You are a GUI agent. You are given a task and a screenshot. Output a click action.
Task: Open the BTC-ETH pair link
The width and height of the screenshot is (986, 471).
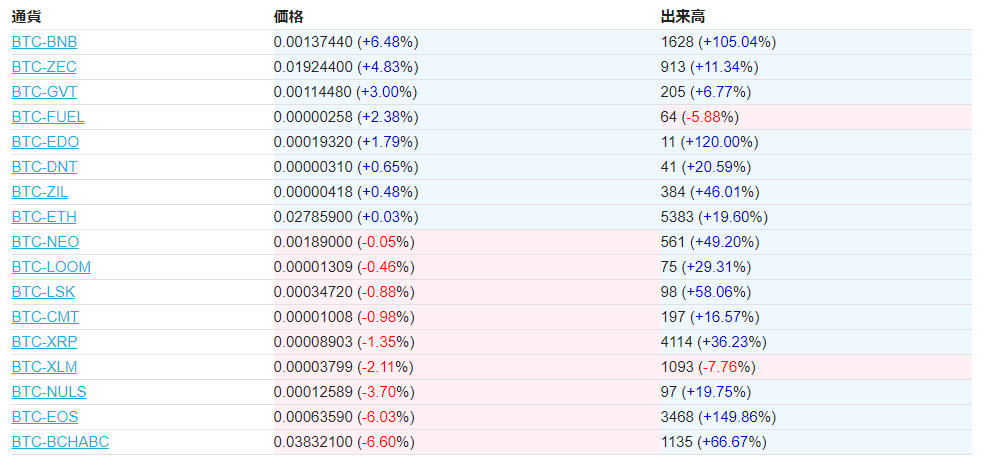(44, 217)
